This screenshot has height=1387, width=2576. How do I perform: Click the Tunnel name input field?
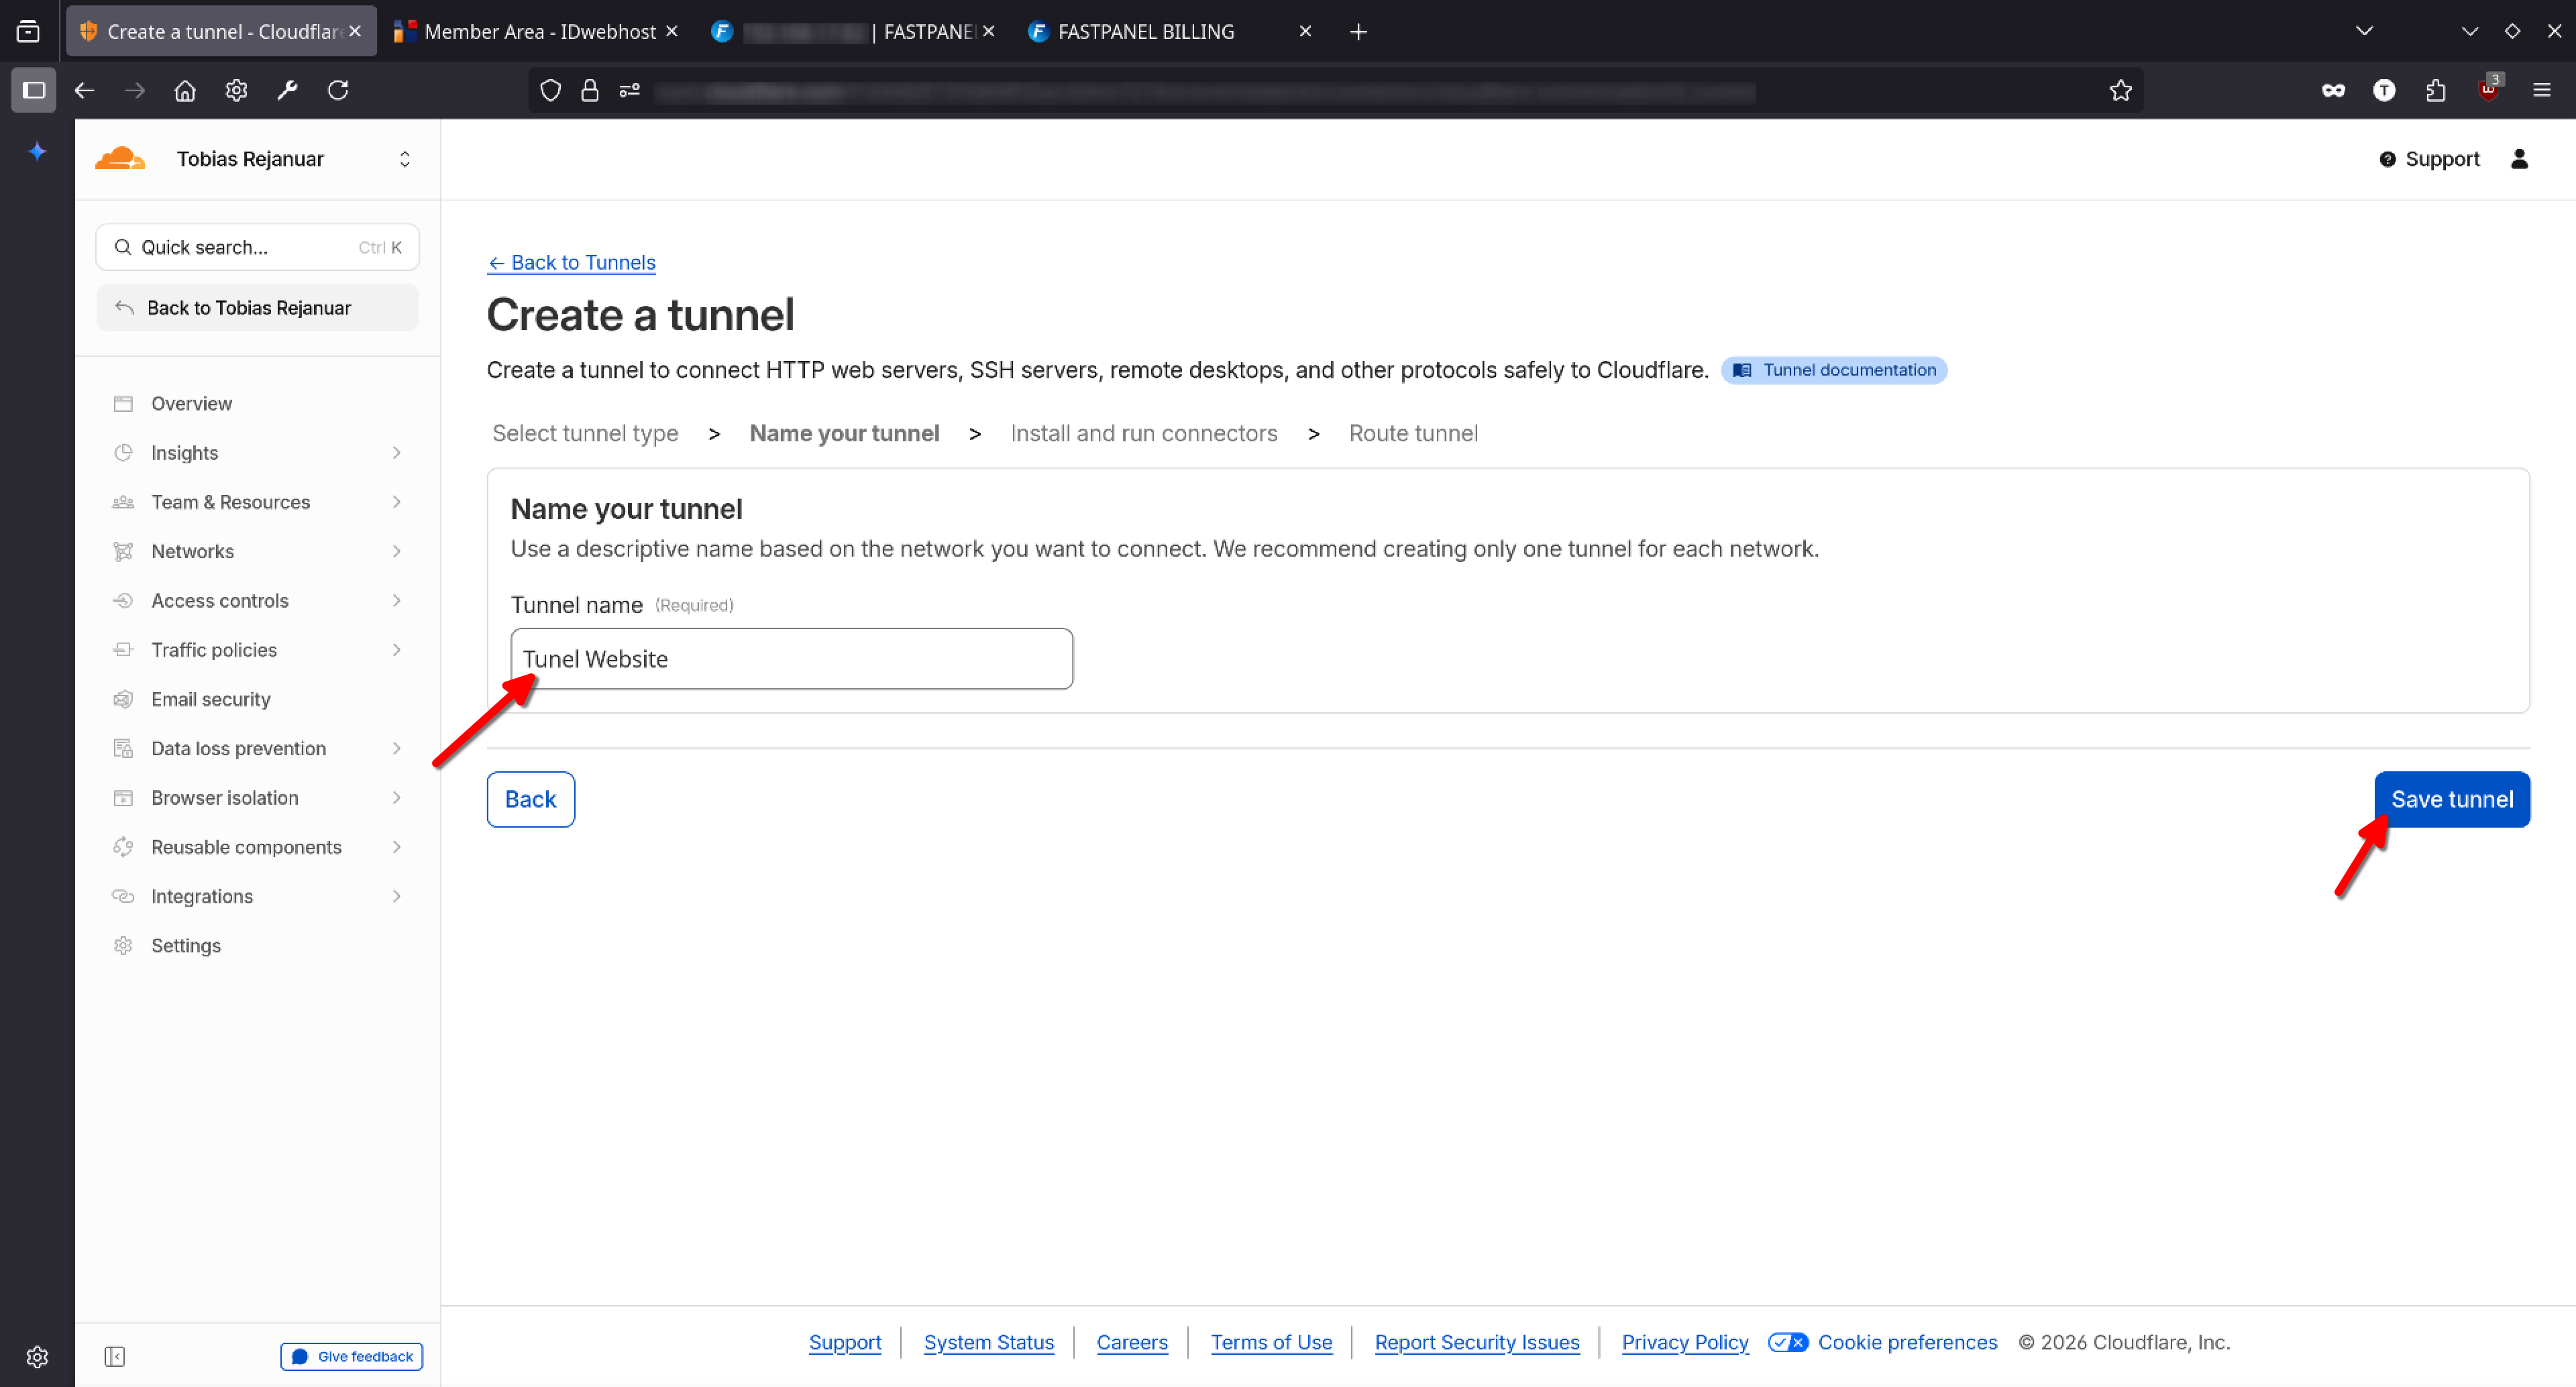pyautogui.click(x=791, y=659)
